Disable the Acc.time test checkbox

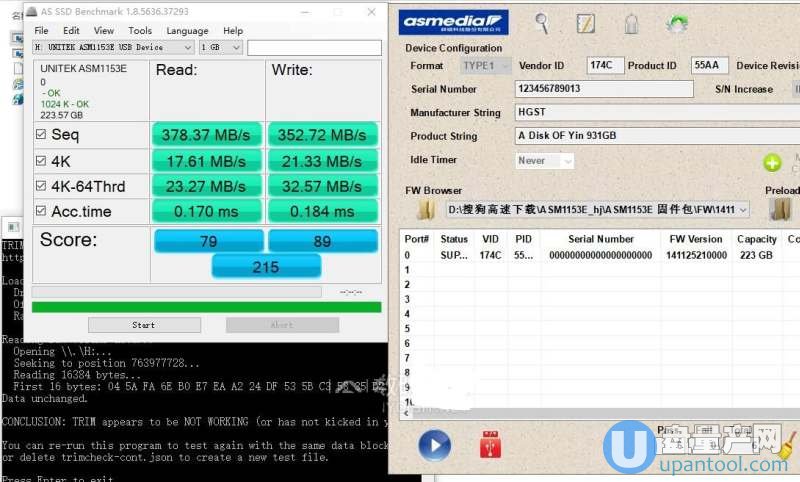click(x=41, y=211)
